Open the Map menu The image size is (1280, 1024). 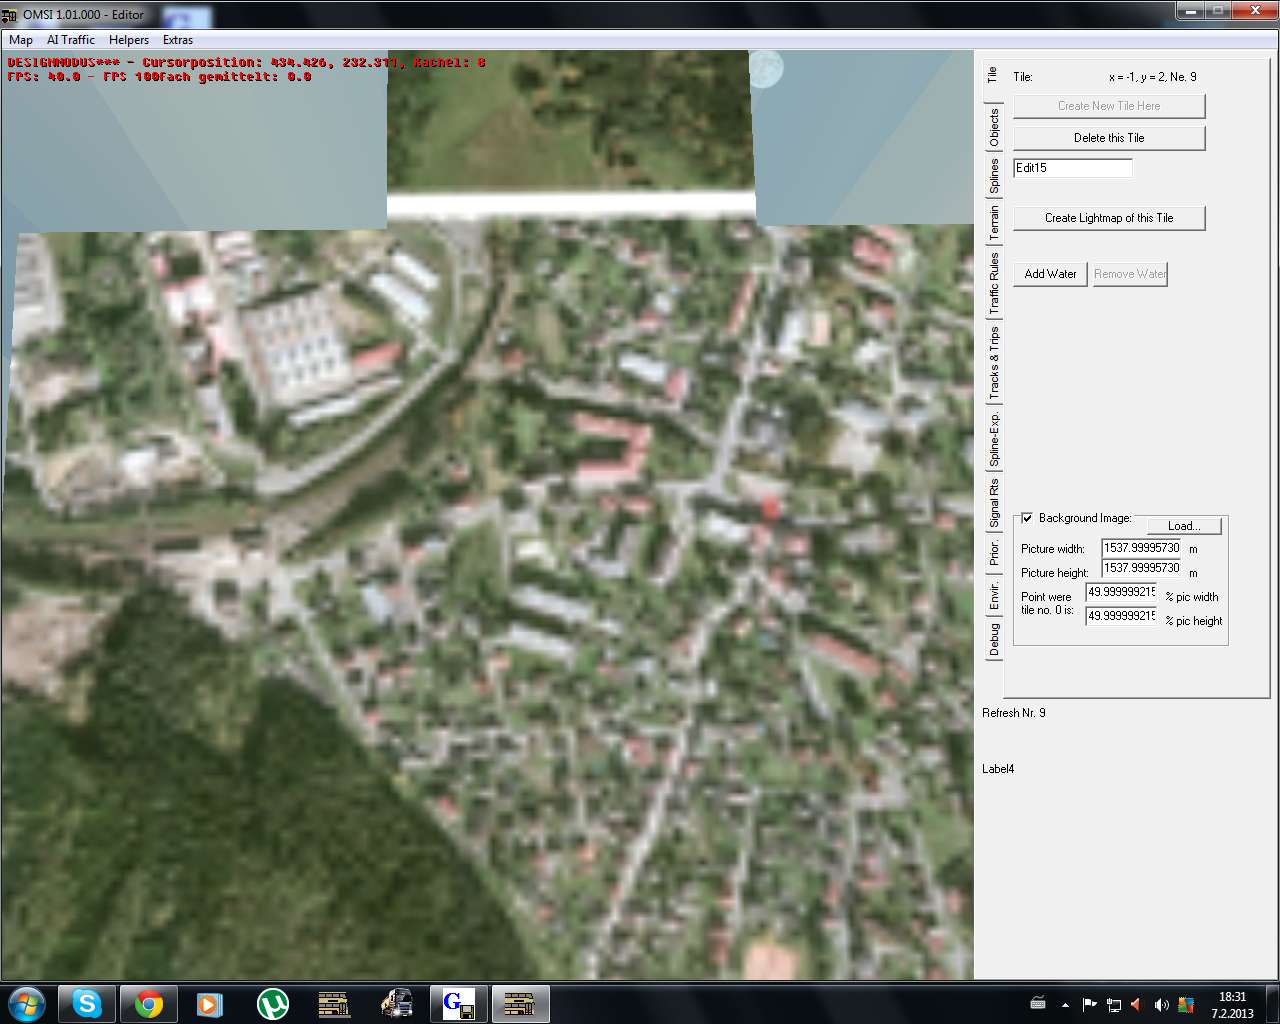[21, 40]
